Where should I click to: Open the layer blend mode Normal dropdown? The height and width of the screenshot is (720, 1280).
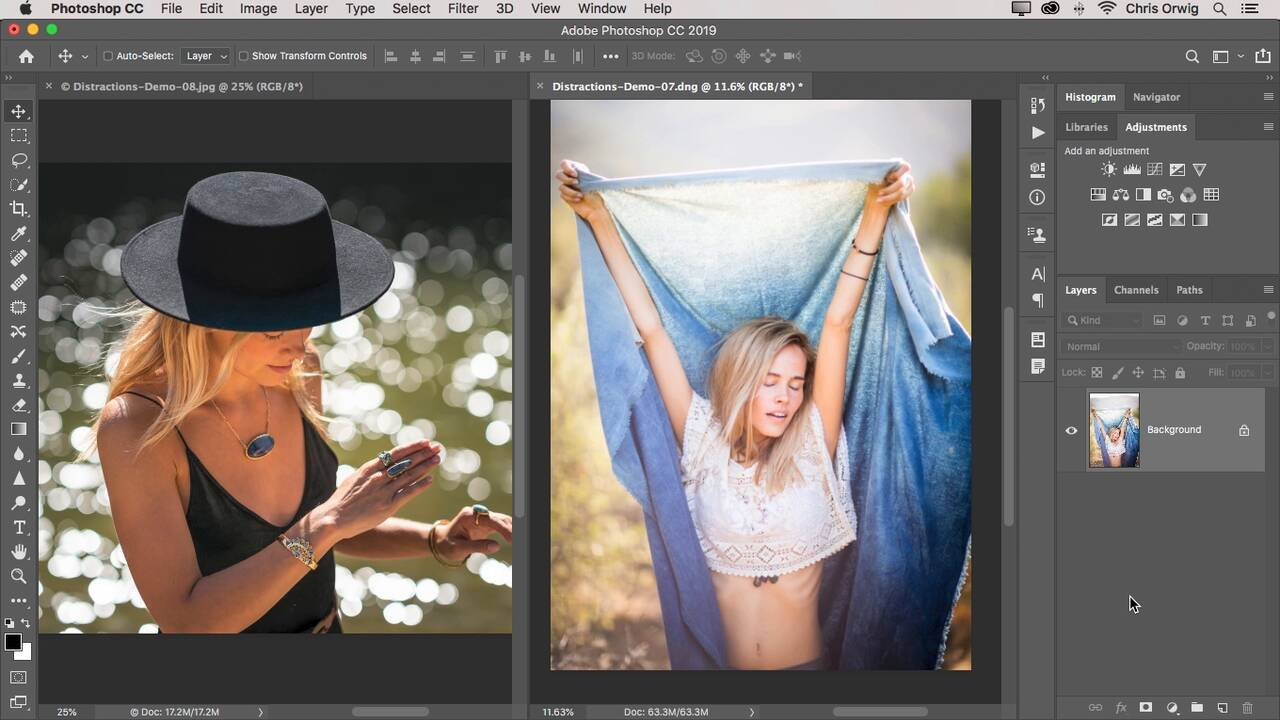(1122, 347)
